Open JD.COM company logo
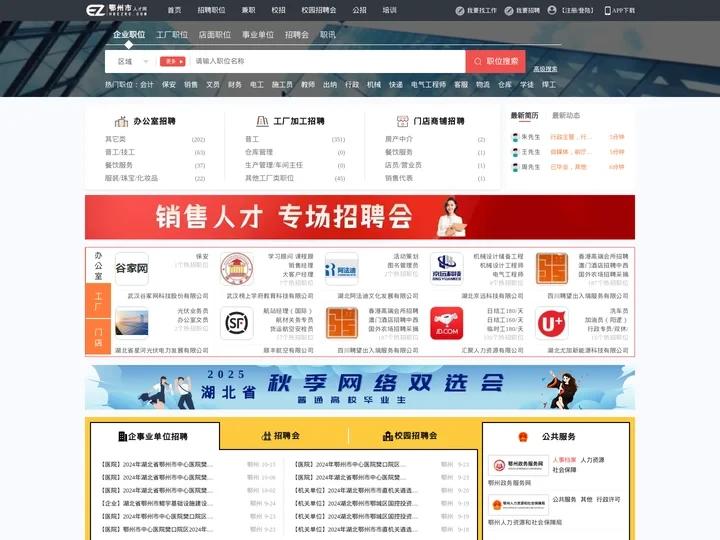 point(447,323)
